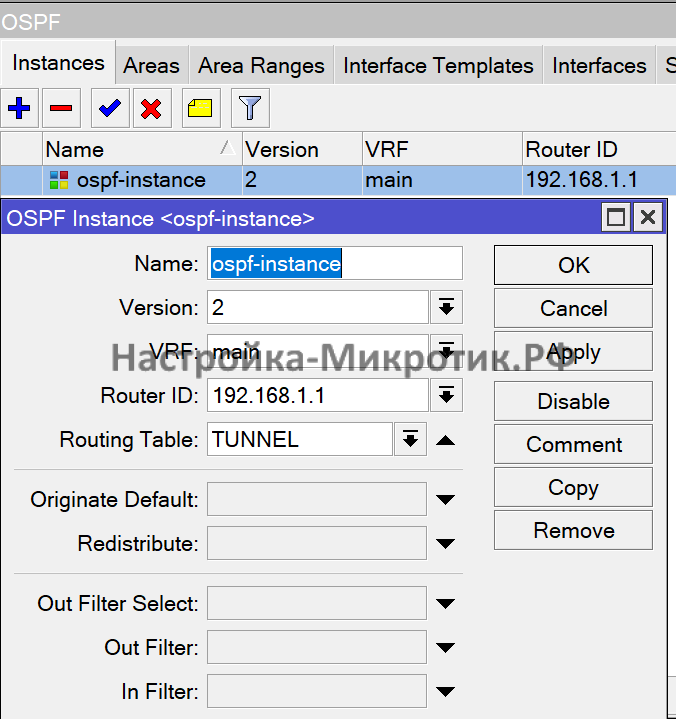Expand the Redistribute option
676x719 pixels.
(446, 545)
